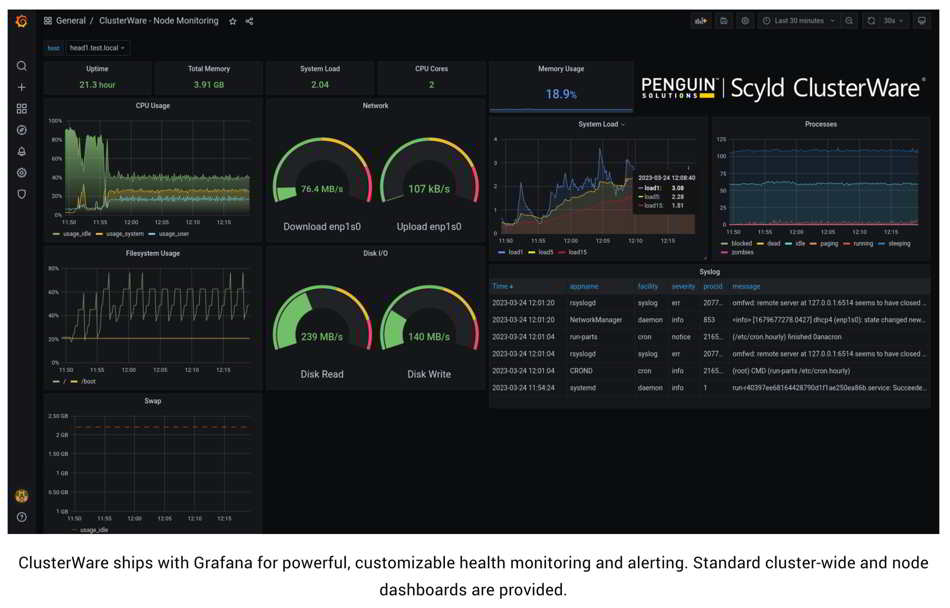Toggle the usage_system series in CPU legend
The image size is (950, 608).
click(124, 234)
